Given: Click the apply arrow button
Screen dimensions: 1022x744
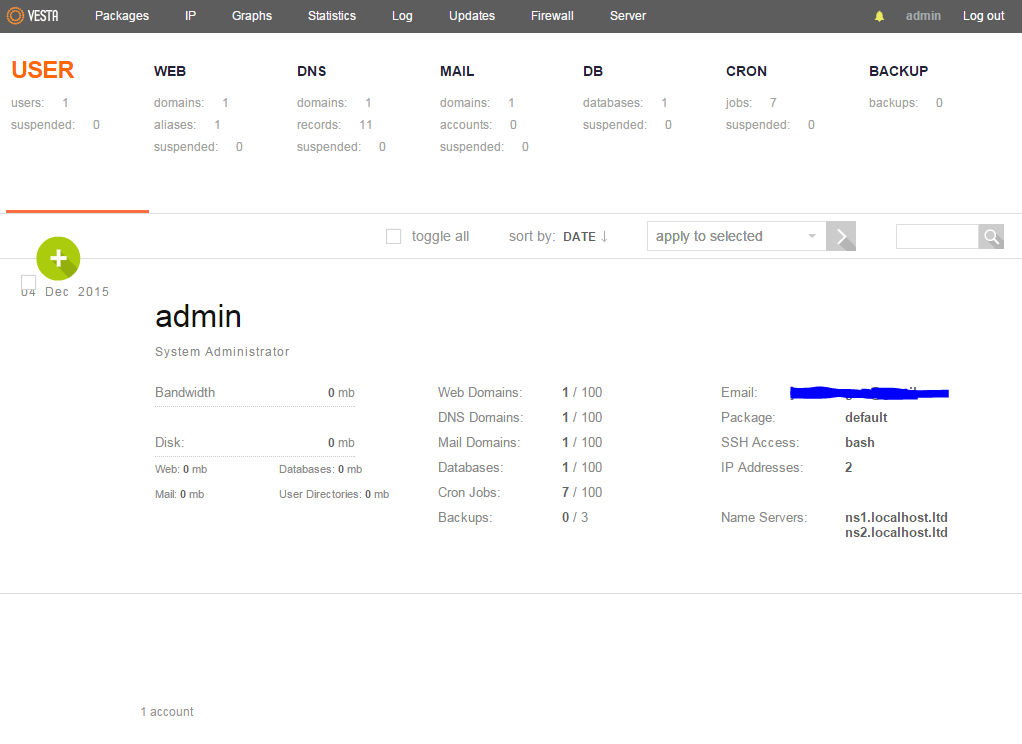Looking at the screenshot, I should (x=841, y=236).
